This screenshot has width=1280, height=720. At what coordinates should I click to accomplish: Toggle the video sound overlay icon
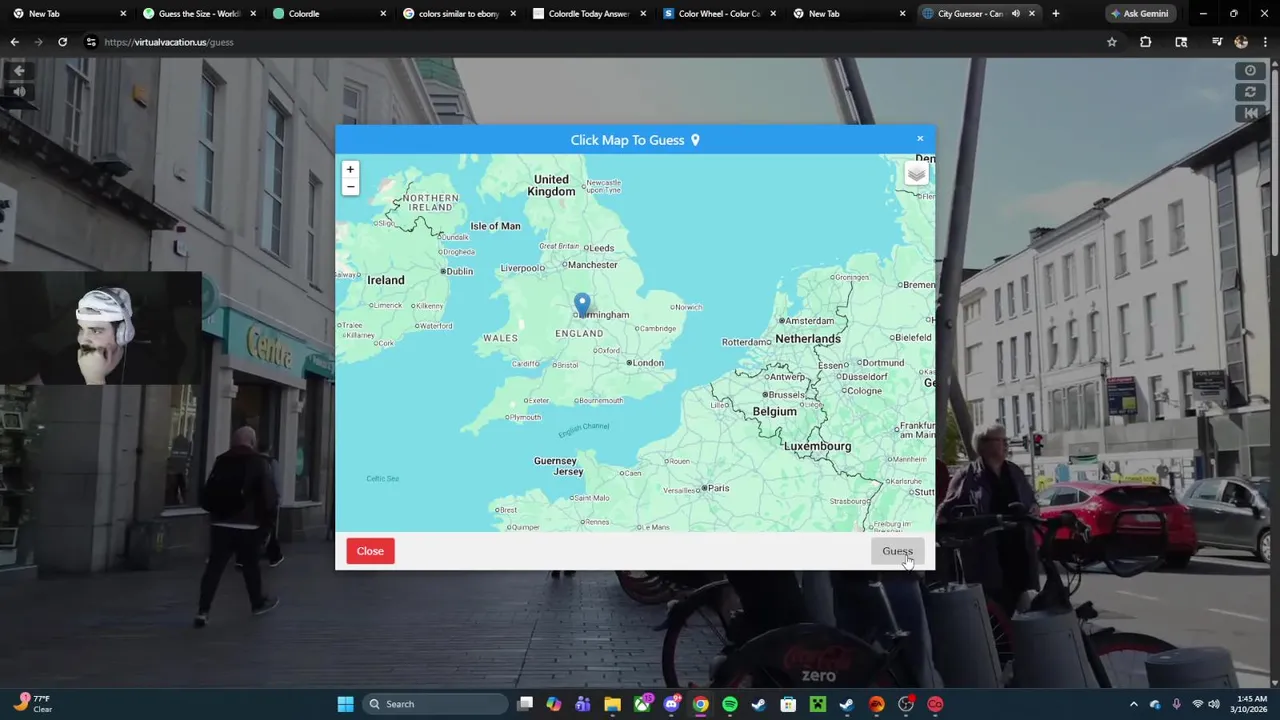click(x=19, y=92)
